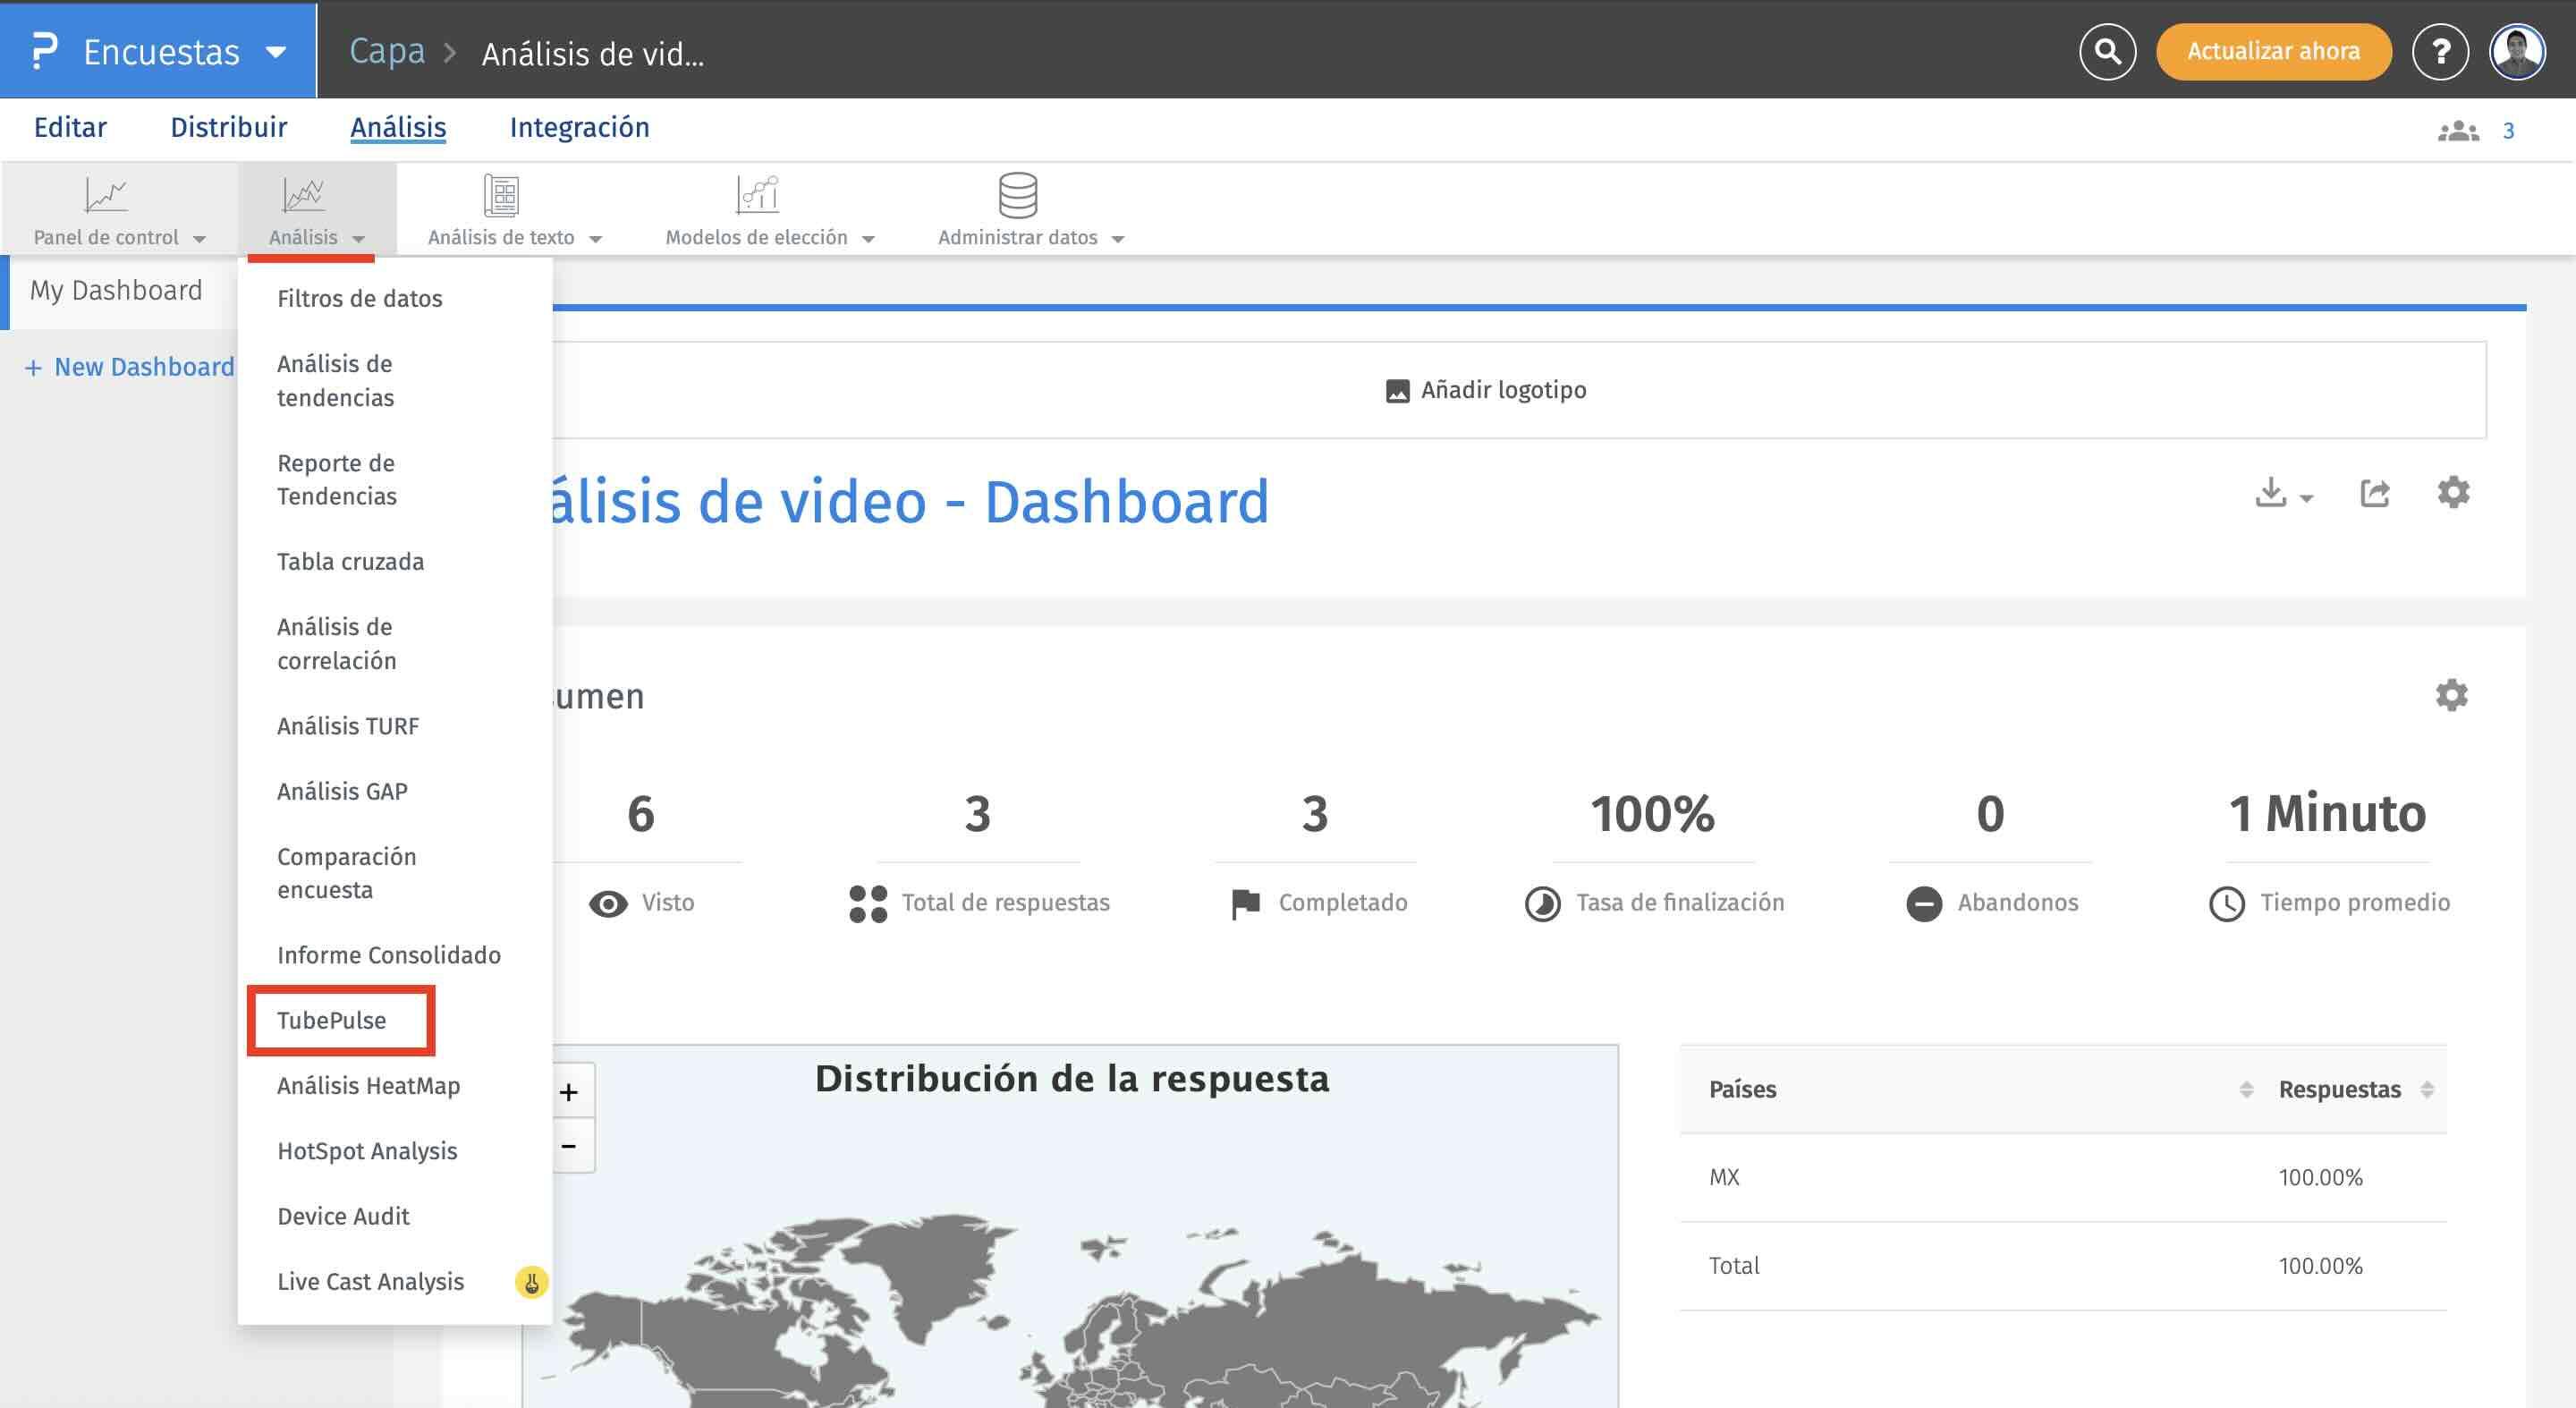Sort table by Países column
The height and width of the screenshot is (1408, 2576).
coord(2246,1089)
